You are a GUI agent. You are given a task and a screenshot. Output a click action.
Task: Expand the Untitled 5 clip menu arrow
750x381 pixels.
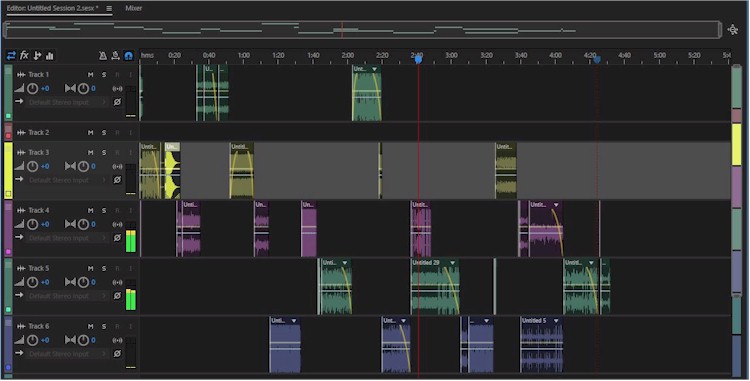pos(556,321)
